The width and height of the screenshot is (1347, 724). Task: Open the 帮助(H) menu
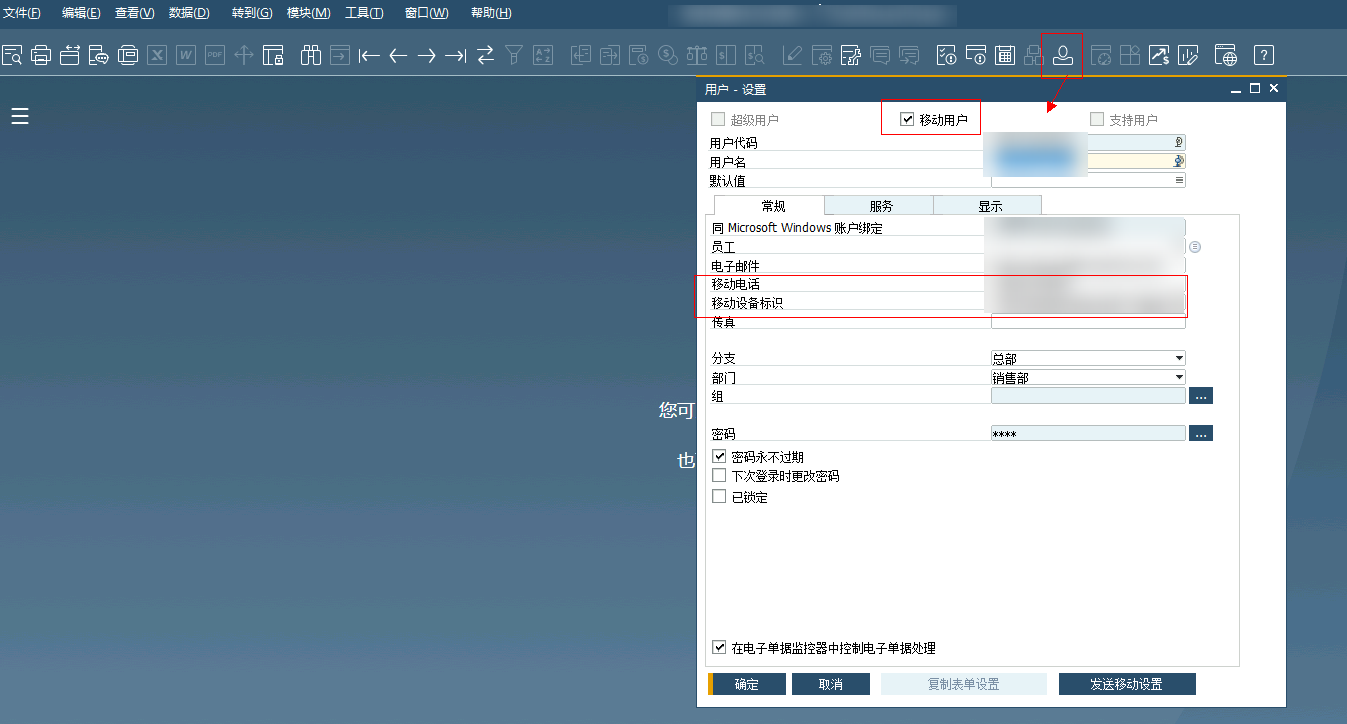491,13
